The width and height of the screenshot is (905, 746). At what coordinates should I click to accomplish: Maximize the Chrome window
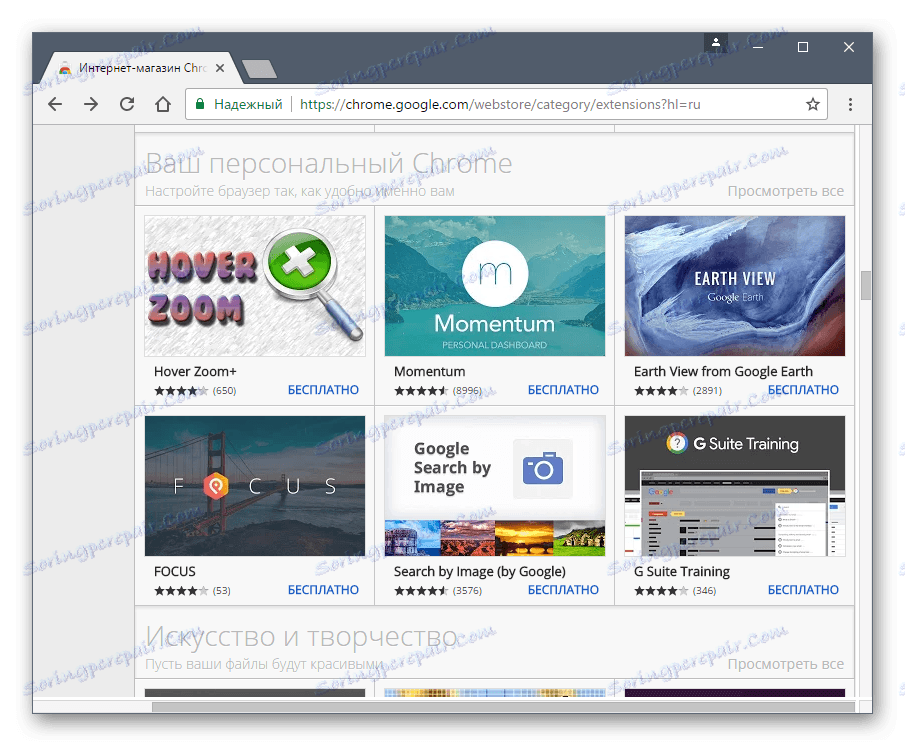[x=803, y=47]
